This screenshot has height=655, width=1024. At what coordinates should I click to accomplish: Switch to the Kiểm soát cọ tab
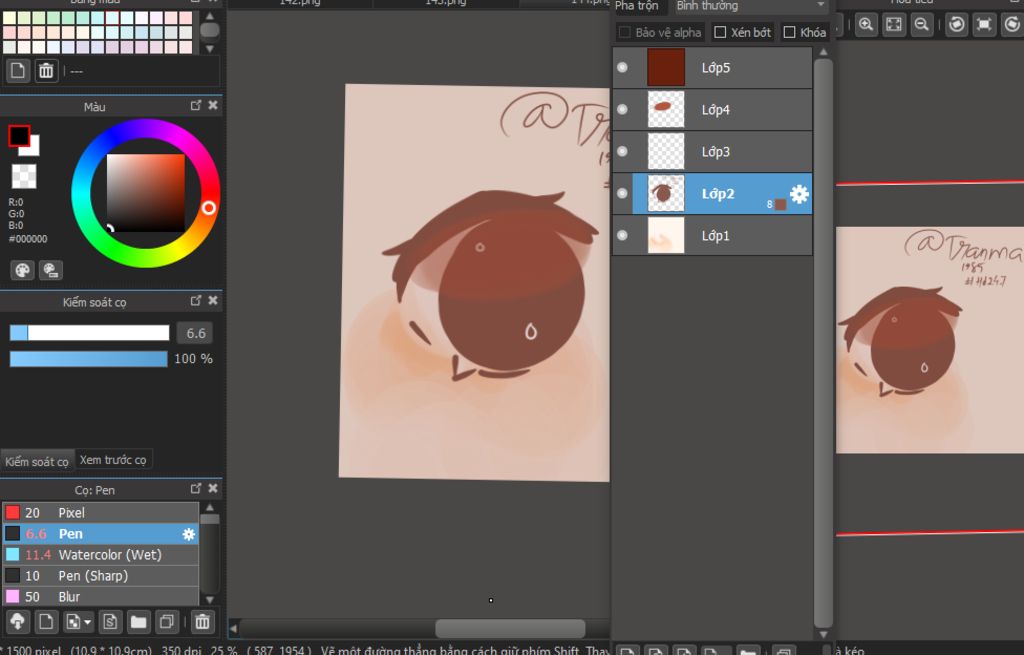click(37, 461)
